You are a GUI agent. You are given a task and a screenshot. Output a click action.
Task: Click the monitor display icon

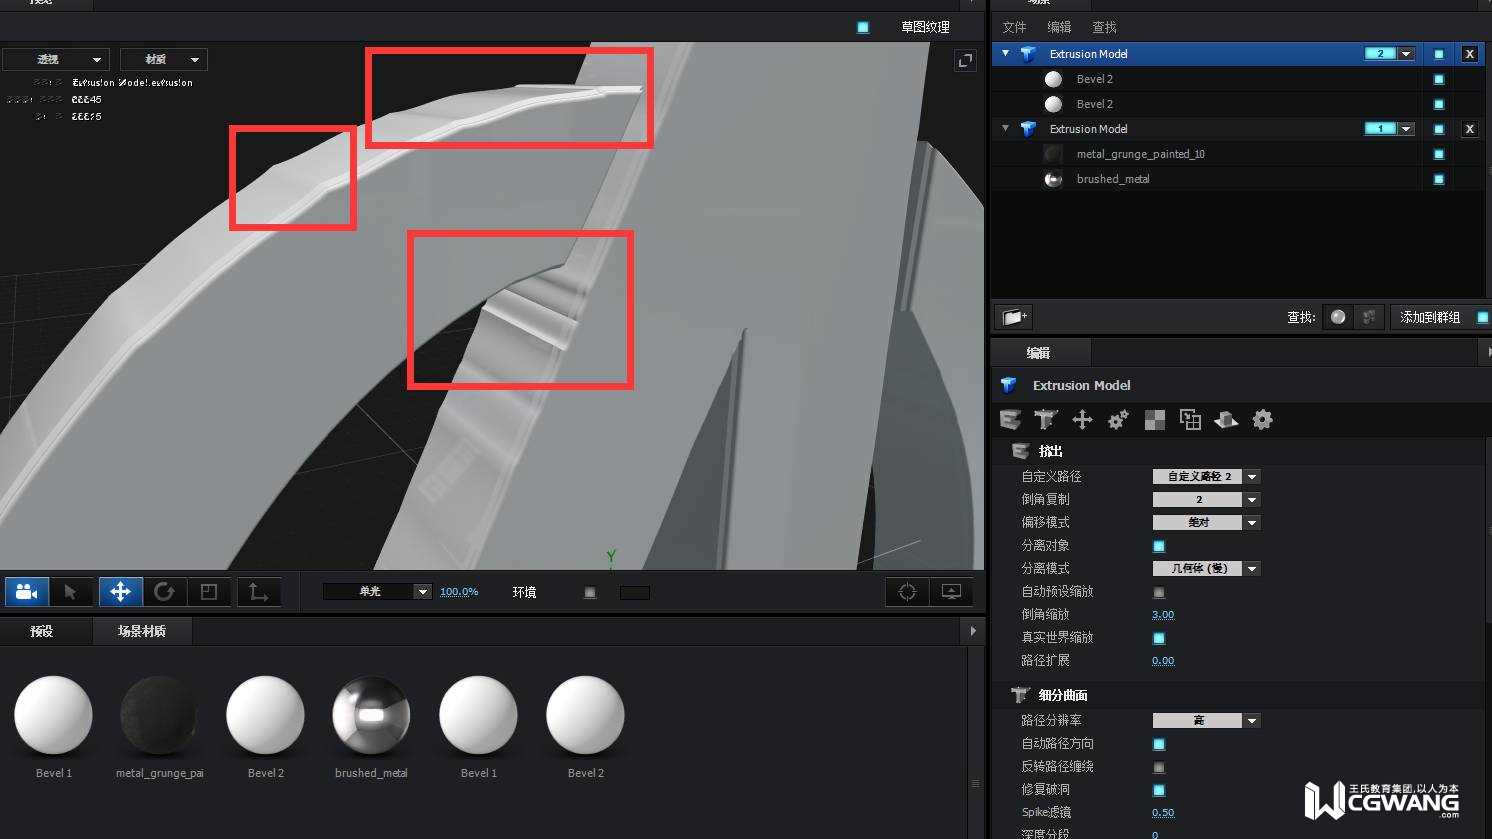coord(951,592)
